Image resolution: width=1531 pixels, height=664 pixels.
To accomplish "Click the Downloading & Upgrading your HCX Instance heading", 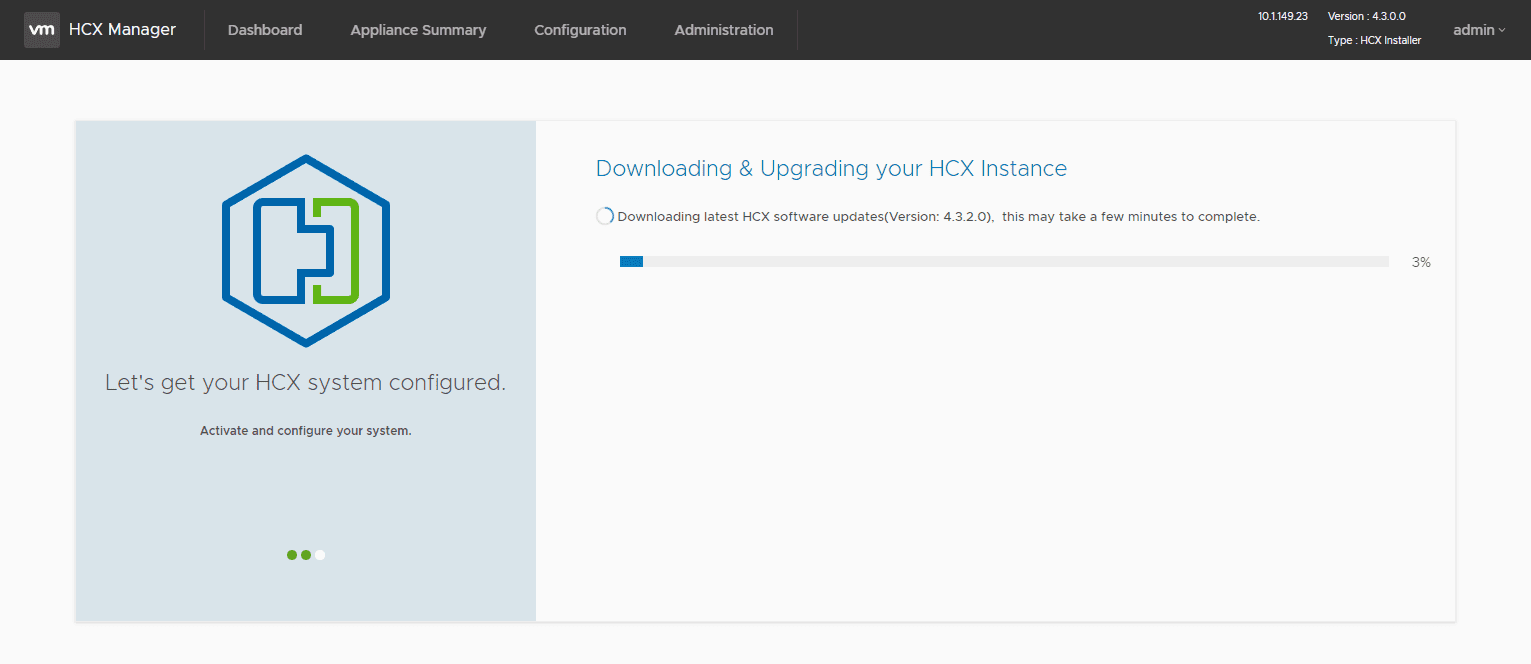I will click(831, 168).
